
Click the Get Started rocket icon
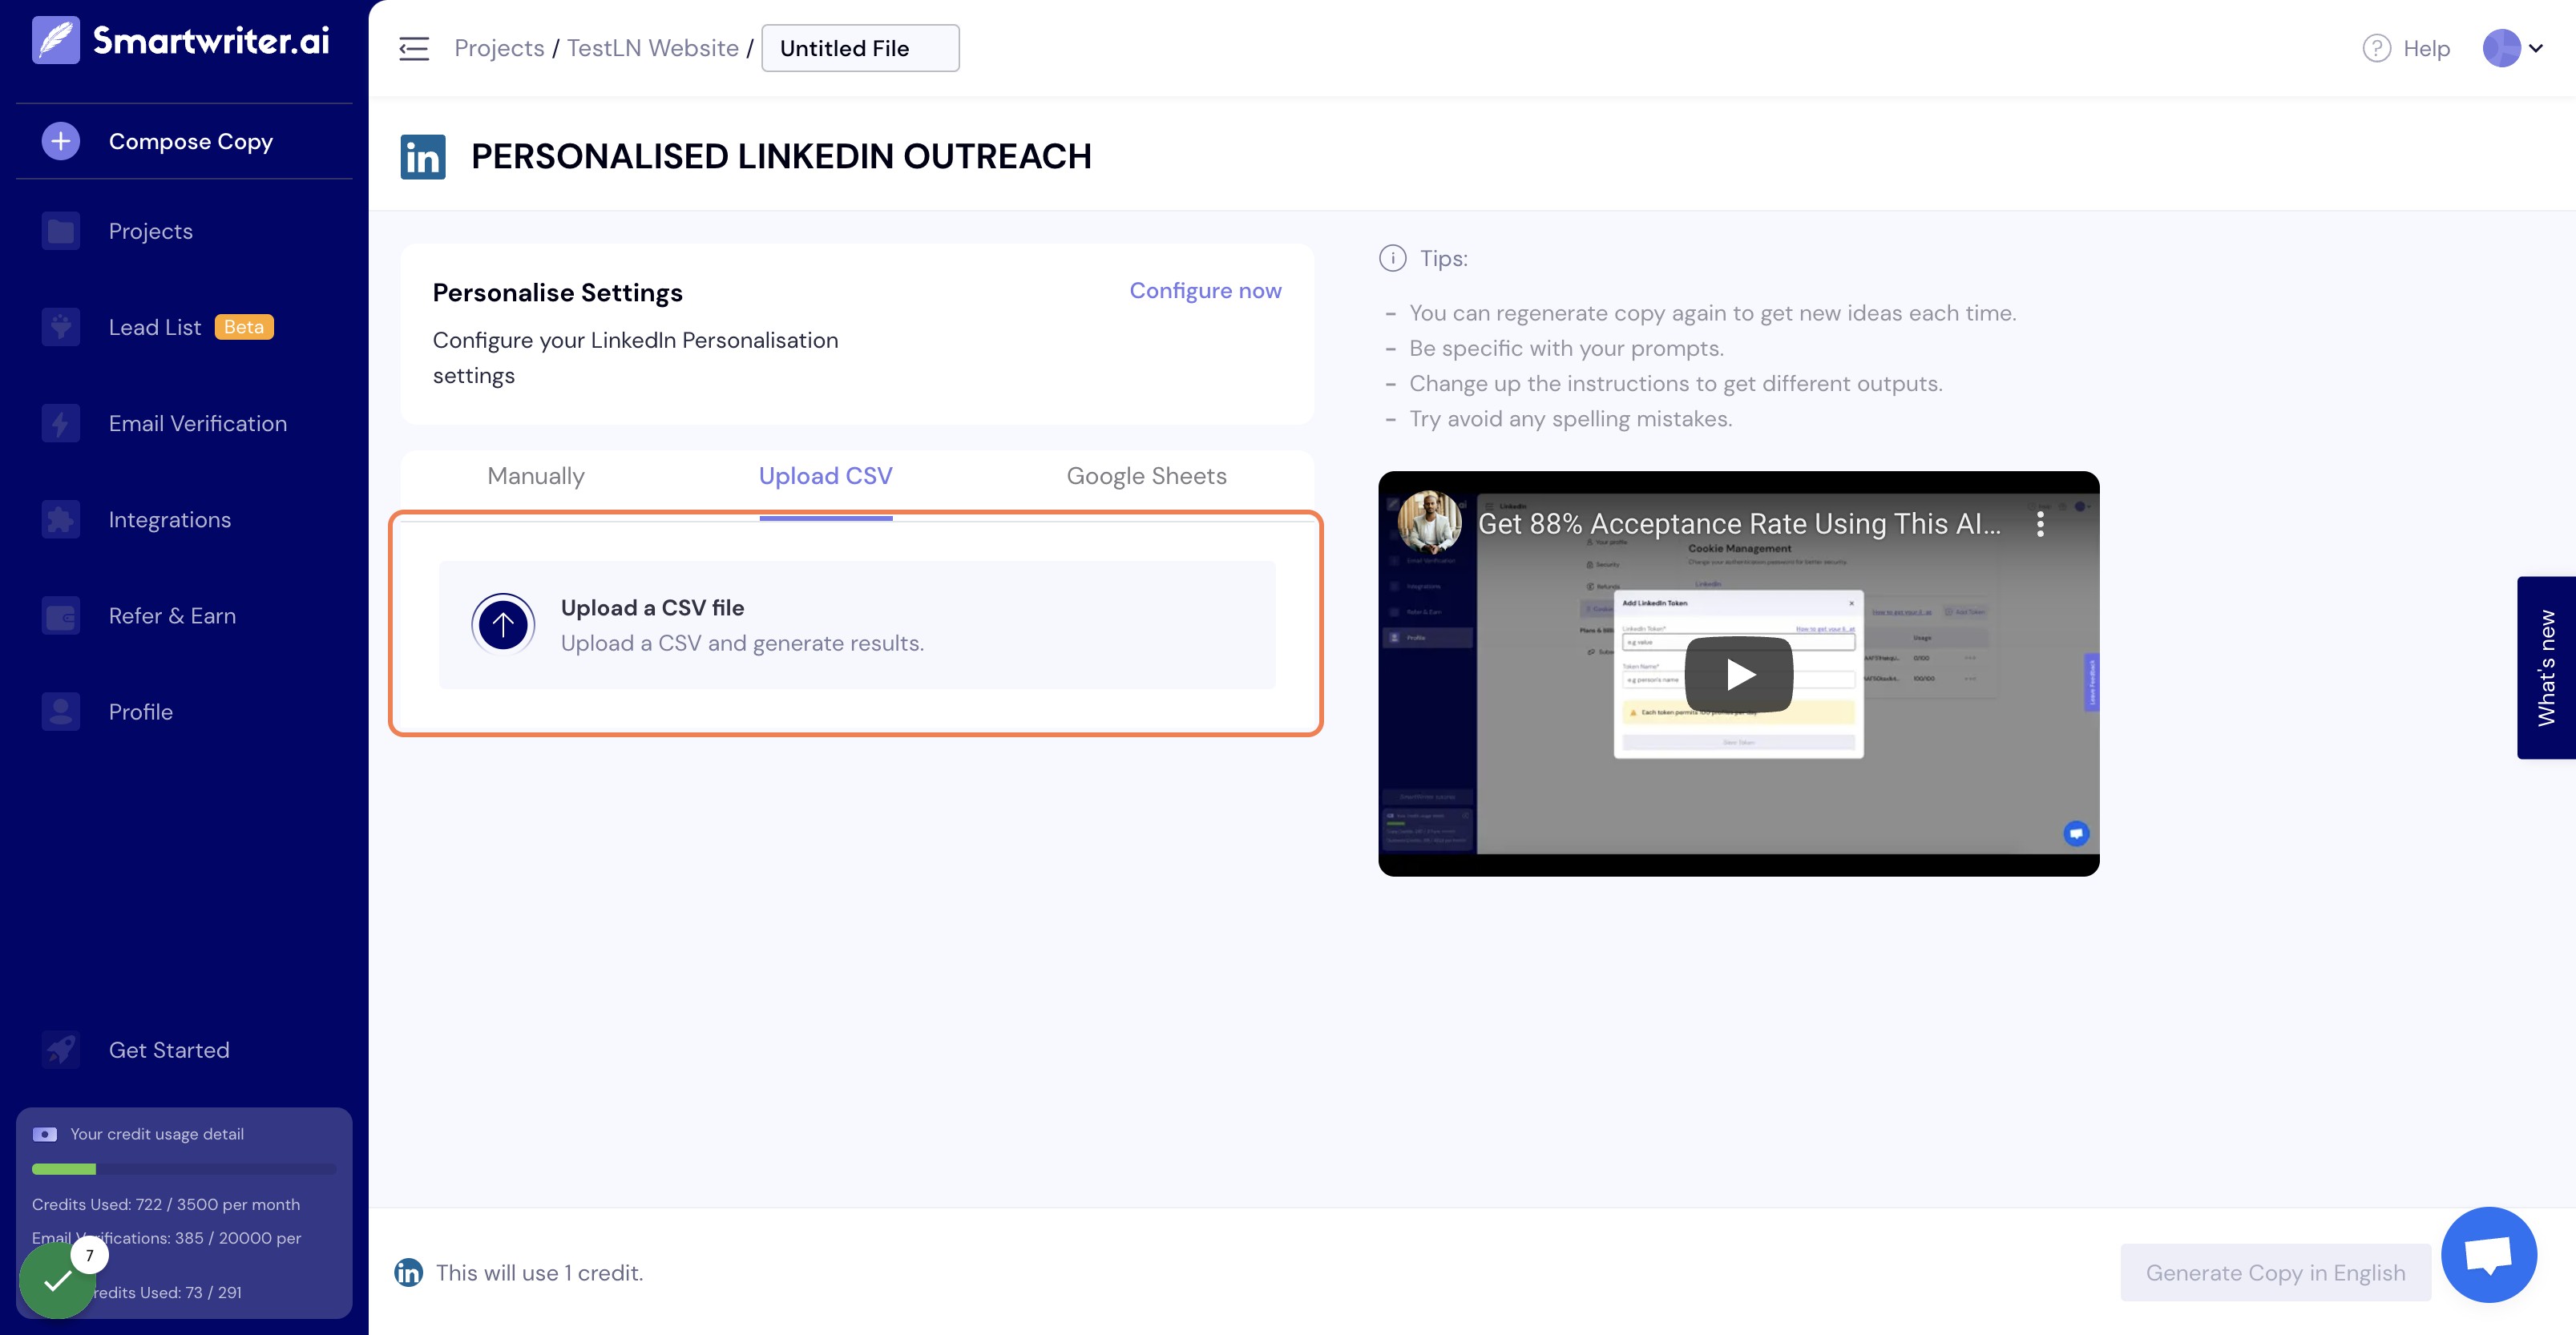[61, 1049]
